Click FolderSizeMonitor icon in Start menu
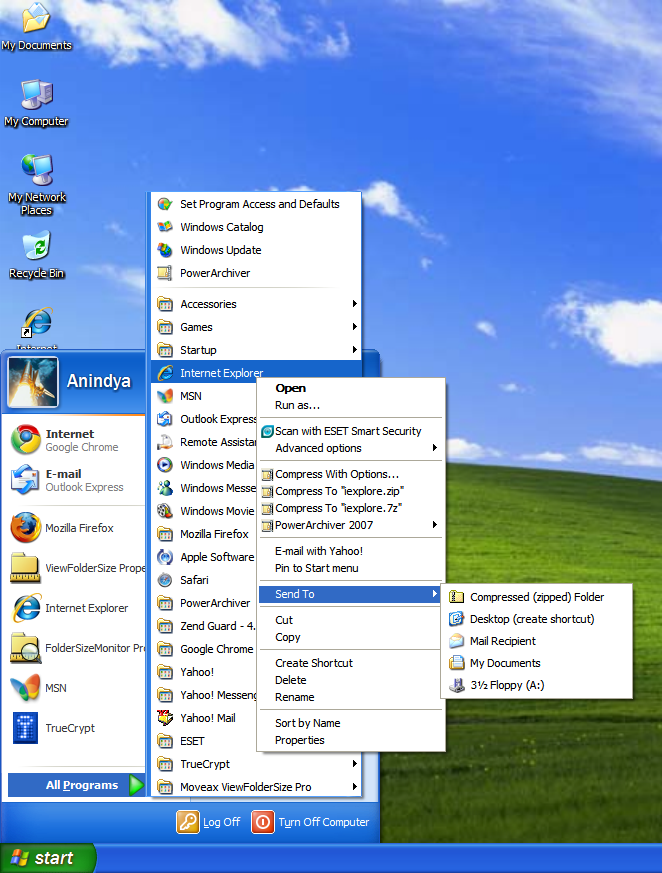The width and height of the screenshot is (662, 873). pos(26,648)
